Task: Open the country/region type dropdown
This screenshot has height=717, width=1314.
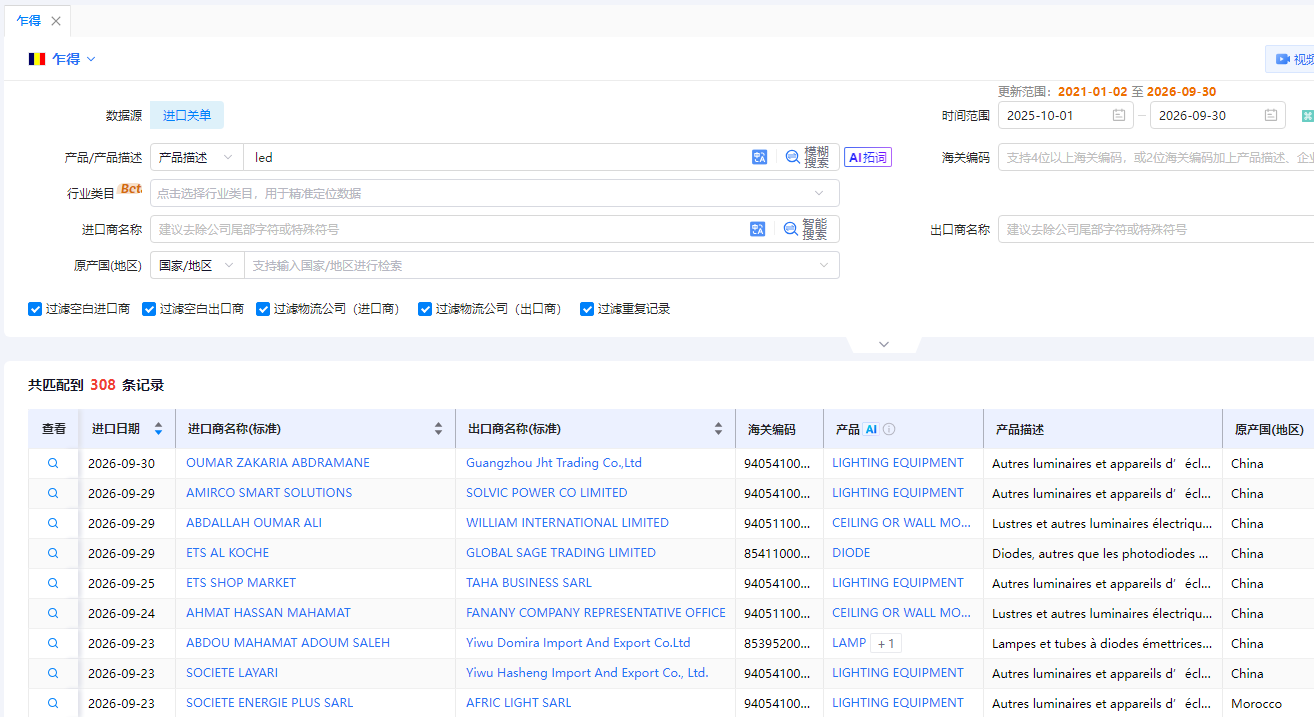Action: [x=197, y=265]
